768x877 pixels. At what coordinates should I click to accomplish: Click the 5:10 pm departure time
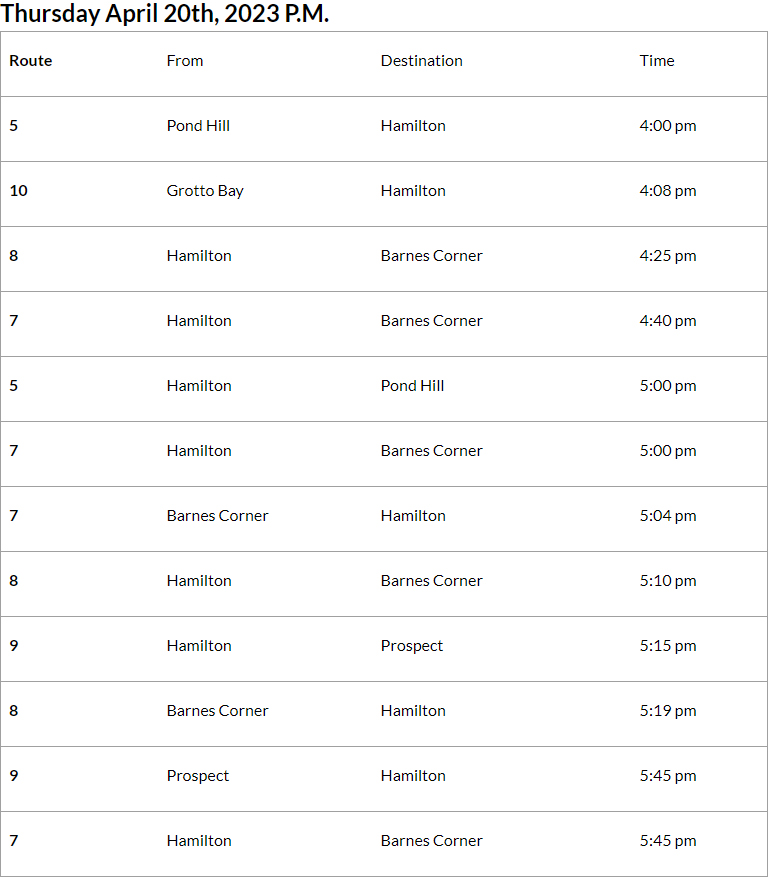click(x=668, y=581)
